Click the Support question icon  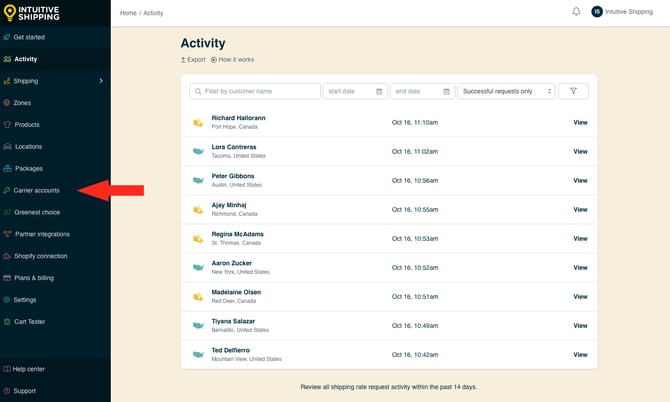7,390
